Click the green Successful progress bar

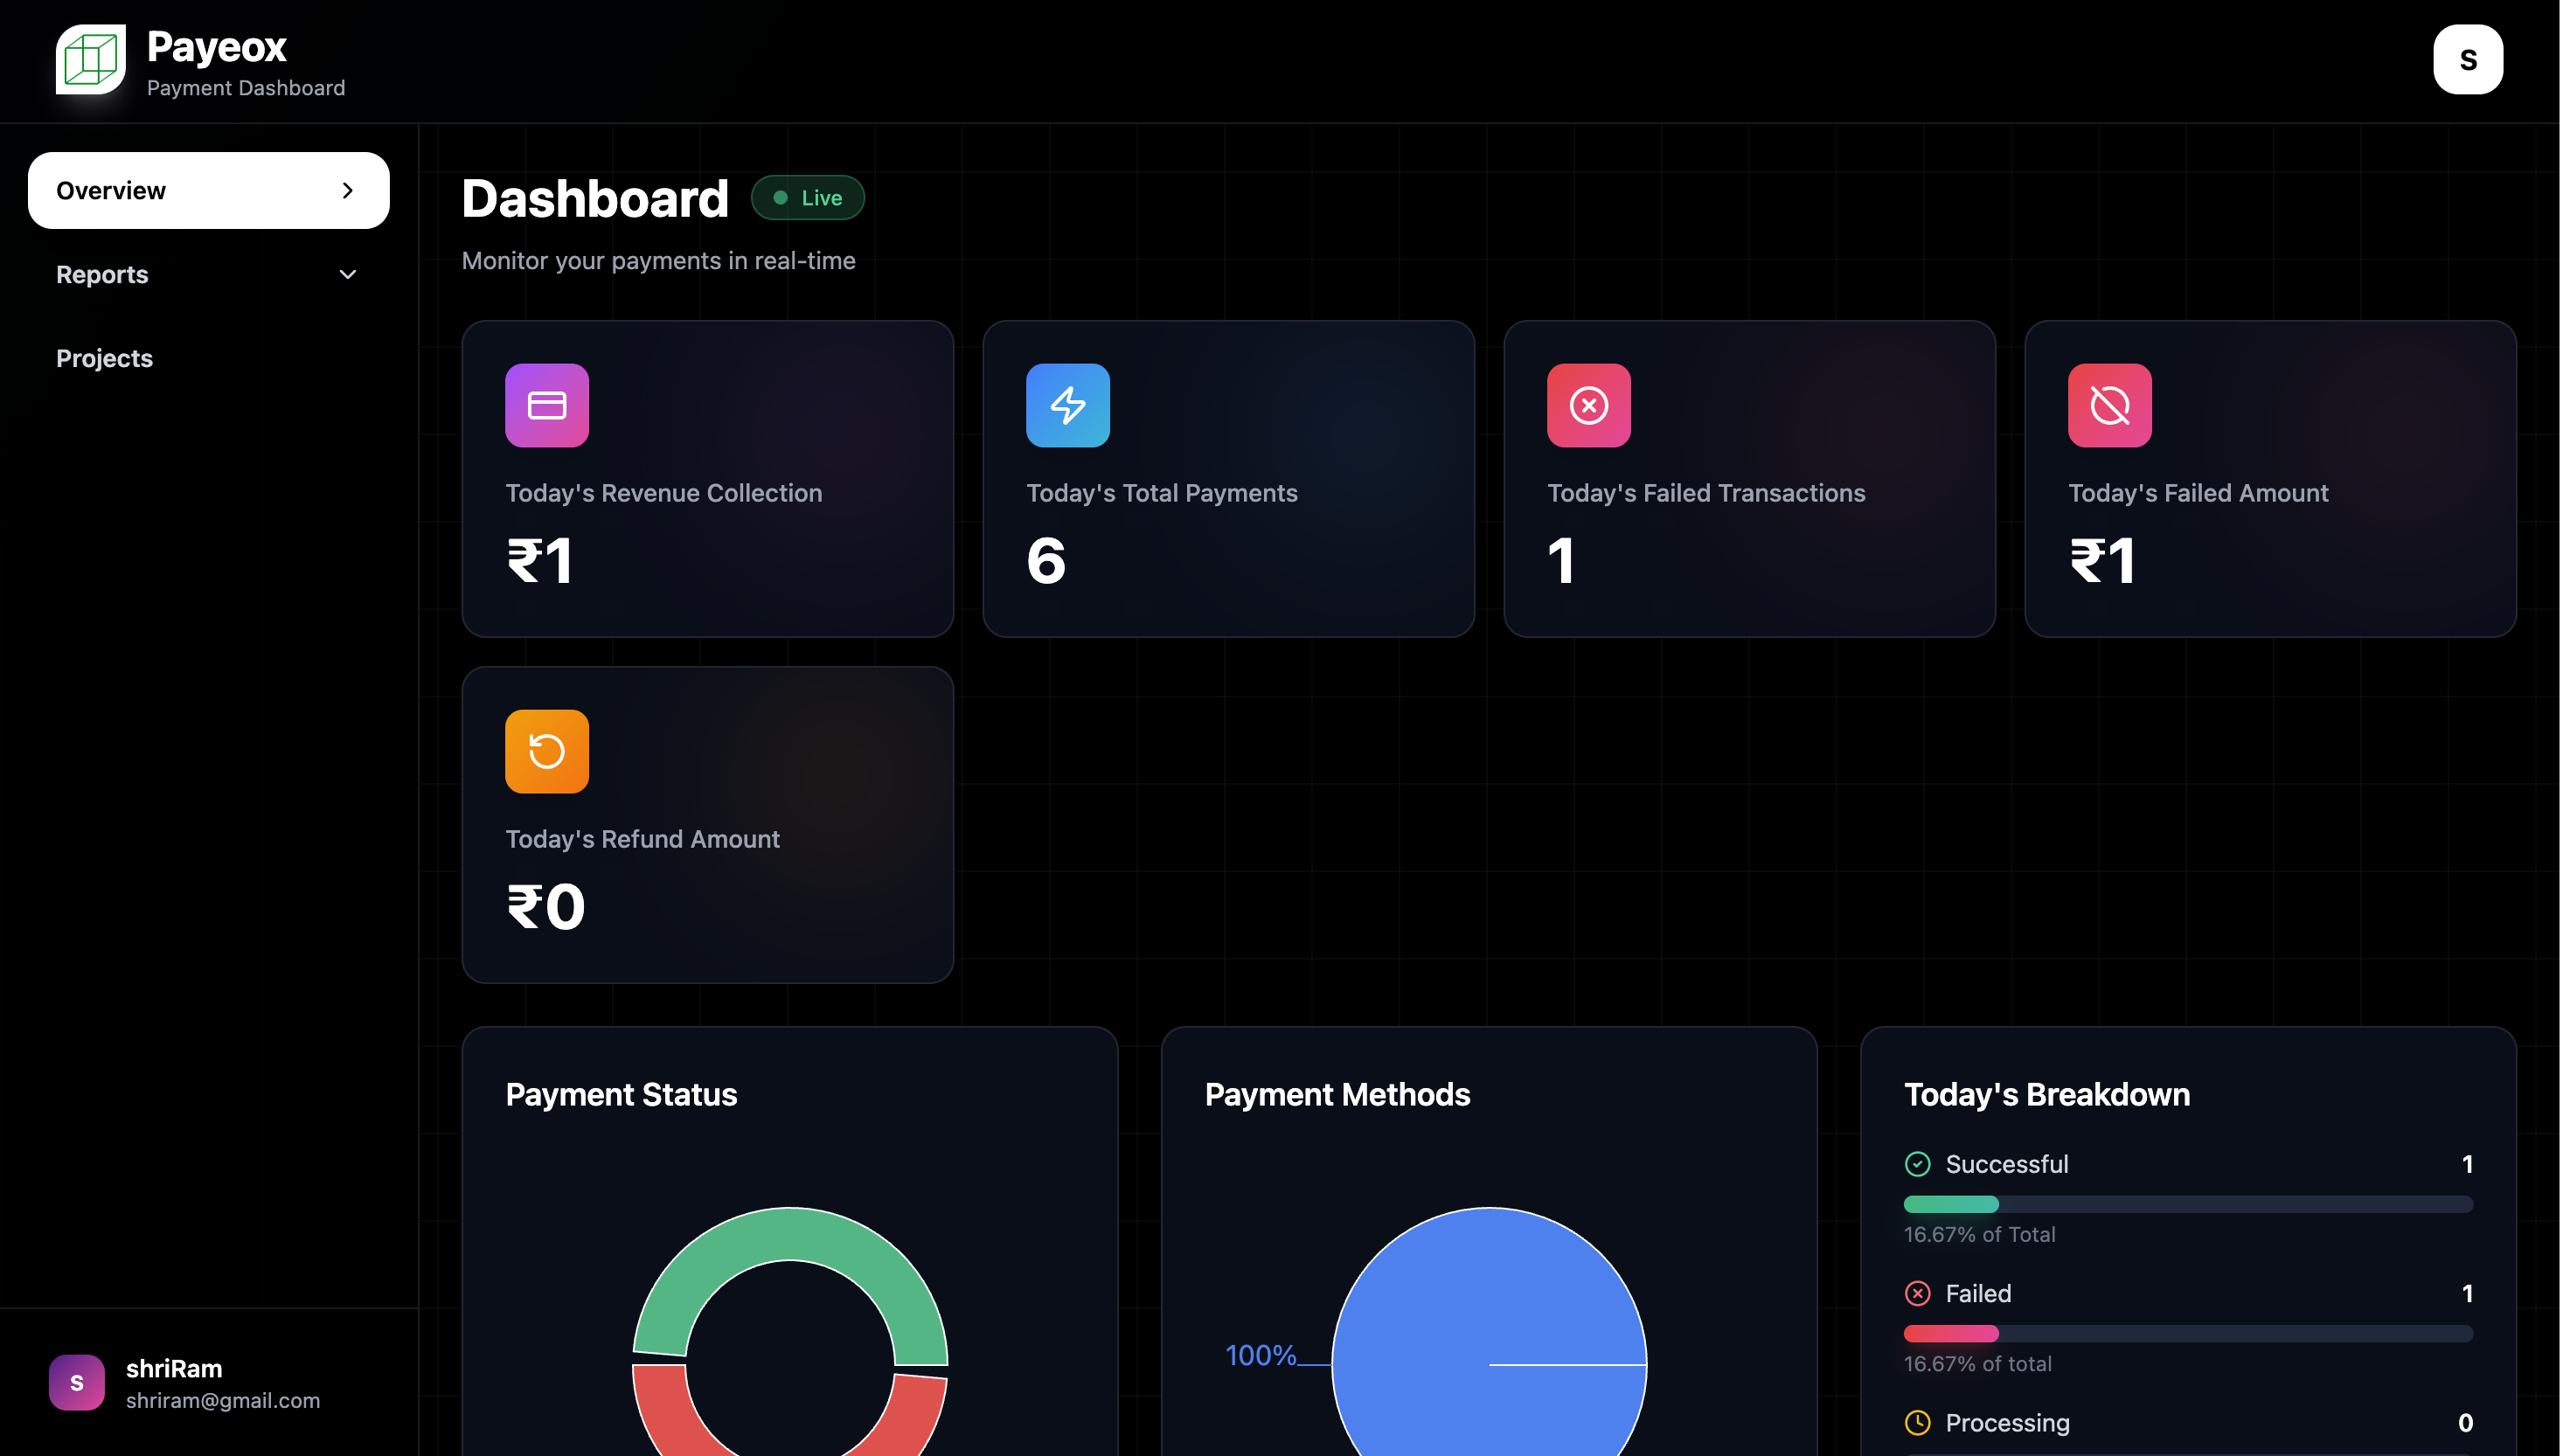[1951, 1204]
